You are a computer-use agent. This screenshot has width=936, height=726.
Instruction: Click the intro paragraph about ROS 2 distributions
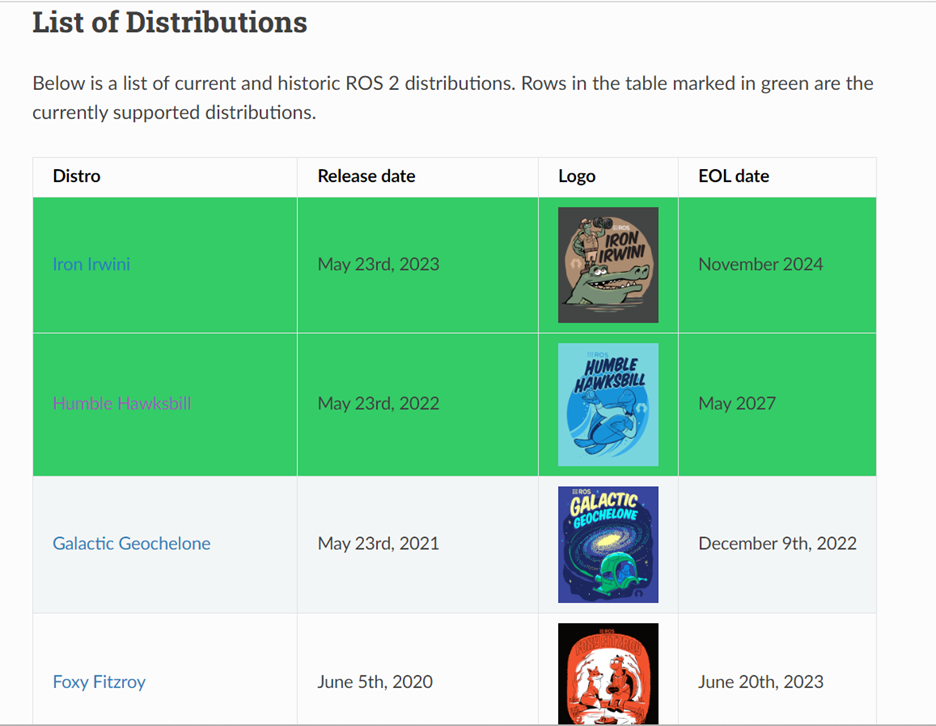pos(452,97)
